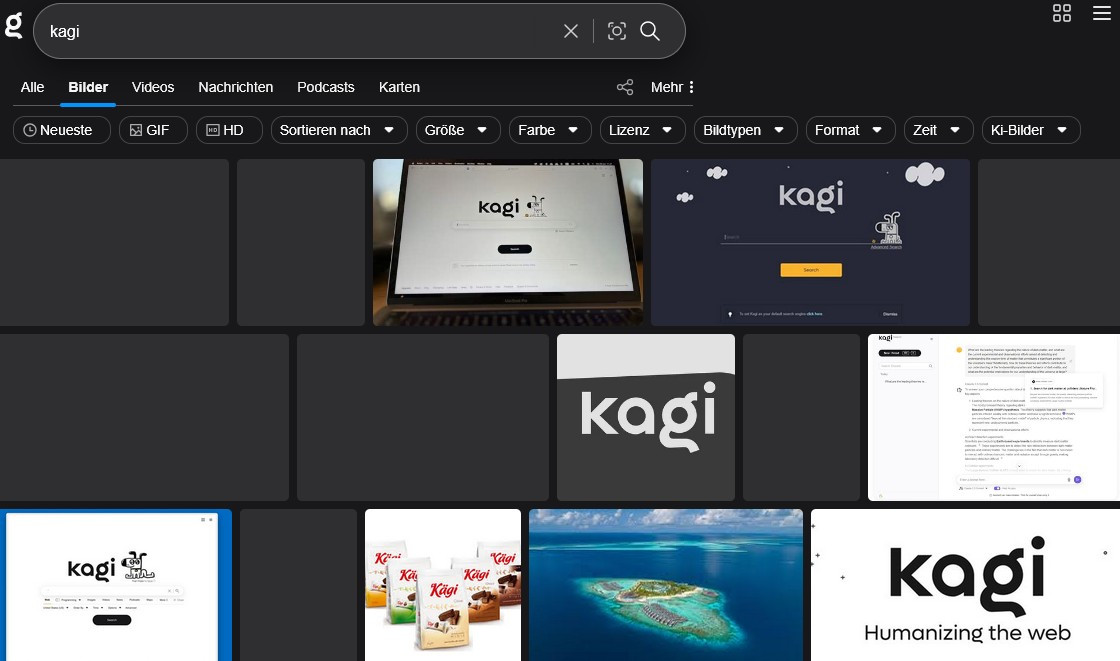The height and width of the screenshot is (661, 1120).
Task: Toggle the Neueste filter
Action: tap(61, 130)
